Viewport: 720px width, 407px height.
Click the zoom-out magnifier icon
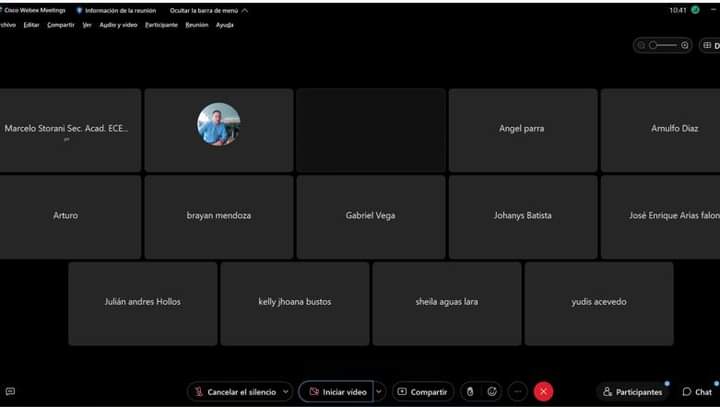(x=641, y=45)
